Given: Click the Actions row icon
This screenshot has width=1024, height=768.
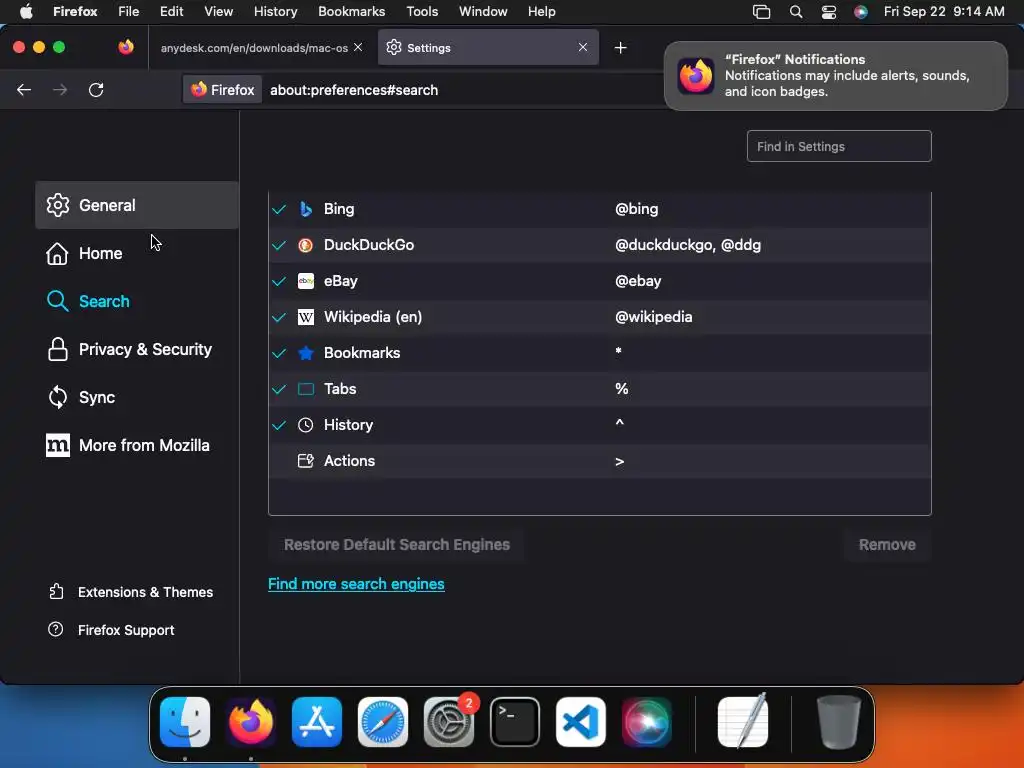Looking at the screenshot, I should pyautogui.click(x=306, y=460).
